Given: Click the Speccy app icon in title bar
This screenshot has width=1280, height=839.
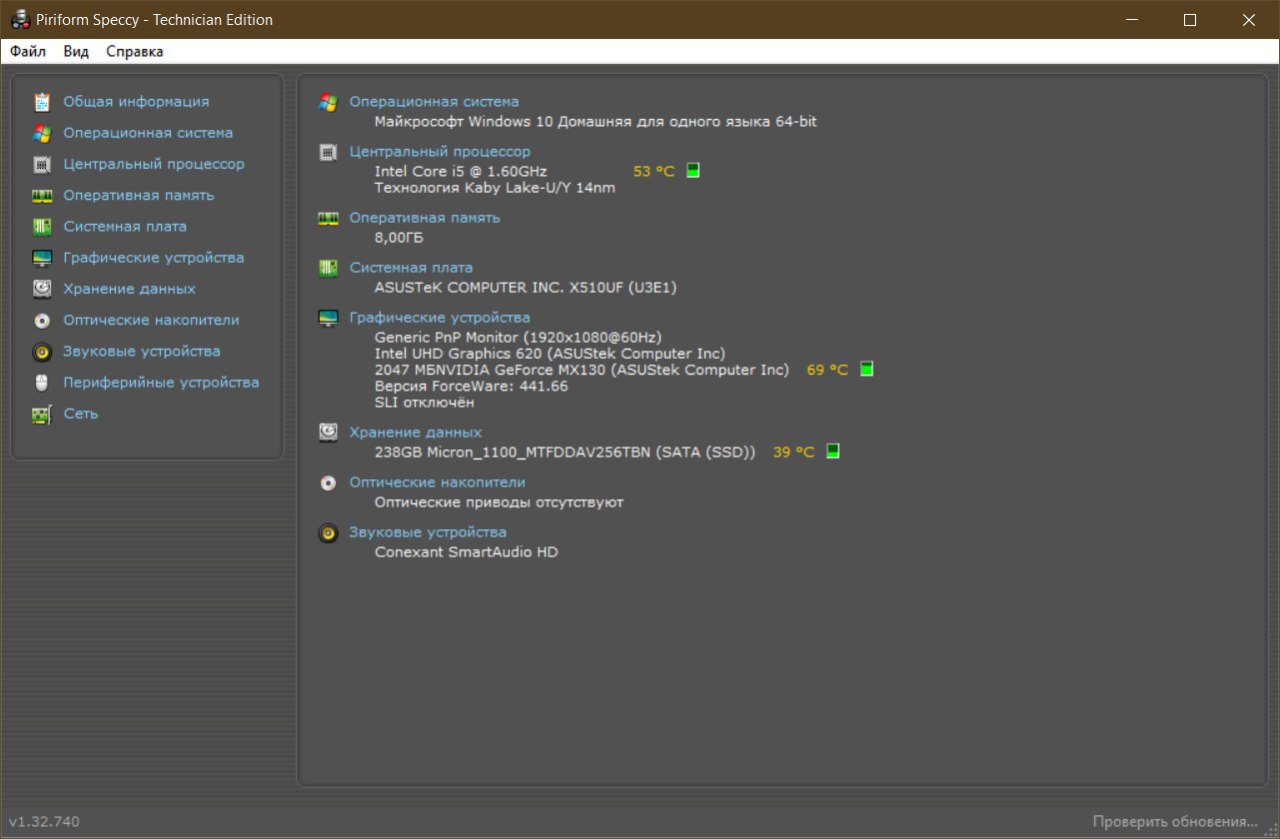Looking at the screenshot, I should tap(20, 20).
